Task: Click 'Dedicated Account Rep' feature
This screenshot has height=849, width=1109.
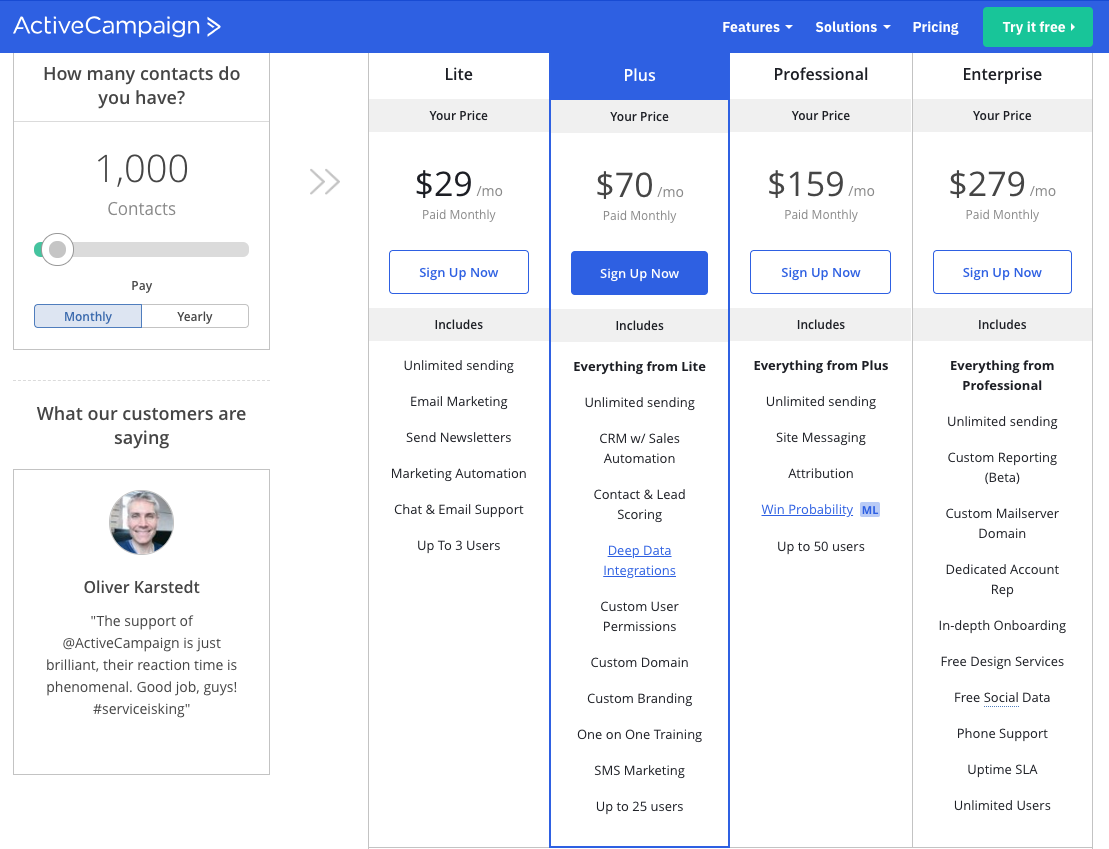Action: pyautogui.click(x=1001, y=579)
